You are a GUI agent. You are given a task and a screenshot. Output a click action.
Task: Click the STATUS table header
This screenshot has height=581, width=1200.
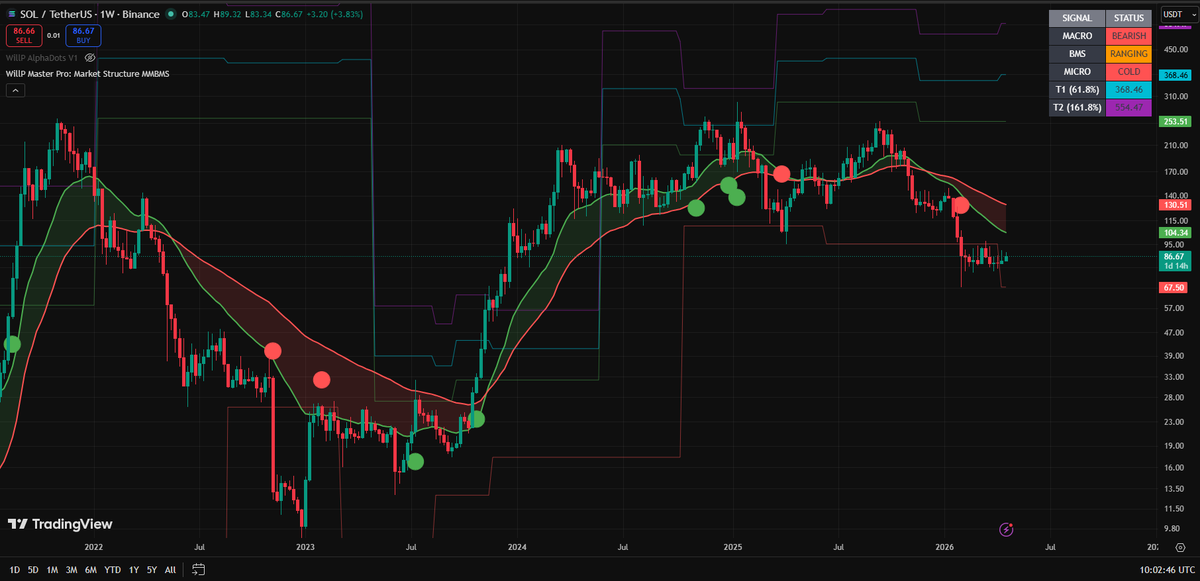[x=1127, y=18]
